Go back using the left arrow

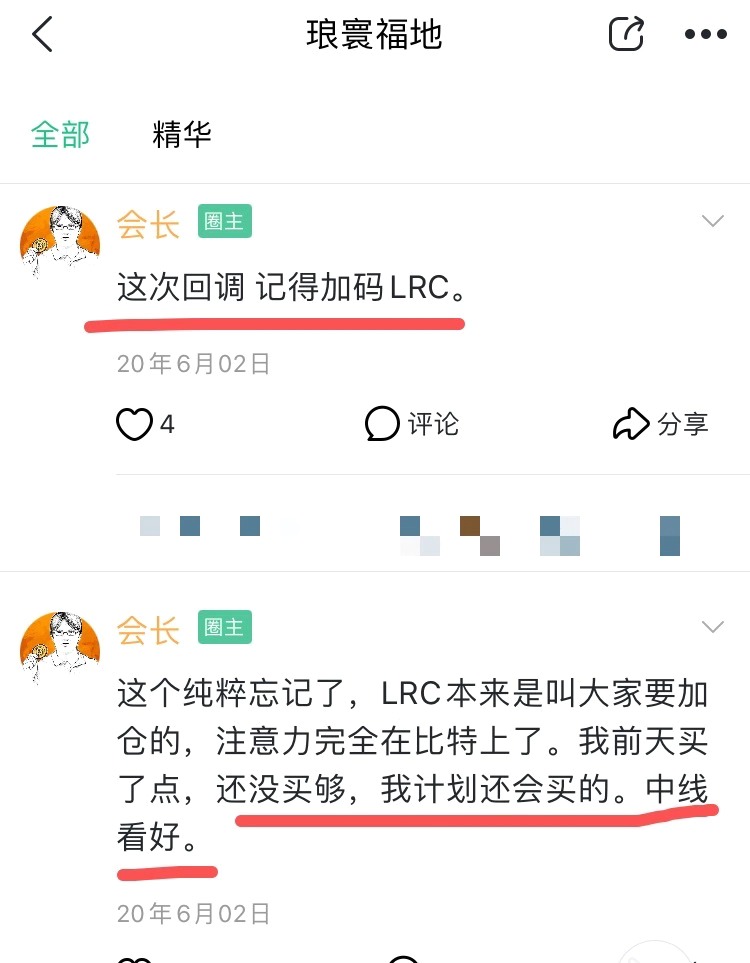click(42, 34)
